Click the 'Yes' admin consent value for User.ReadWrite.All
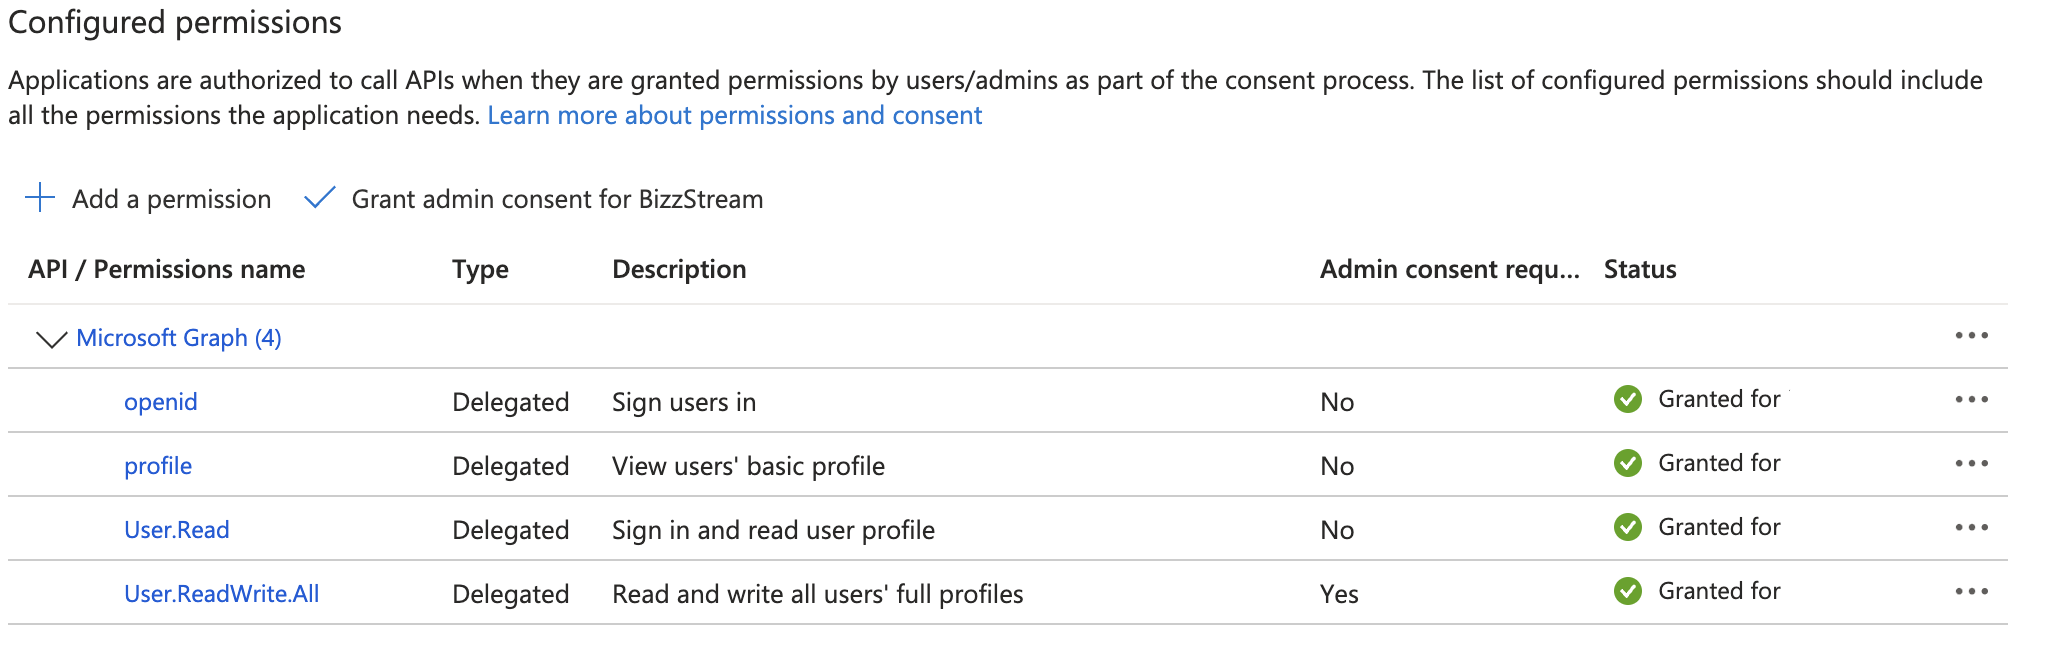 click(x=1339, y=594)
